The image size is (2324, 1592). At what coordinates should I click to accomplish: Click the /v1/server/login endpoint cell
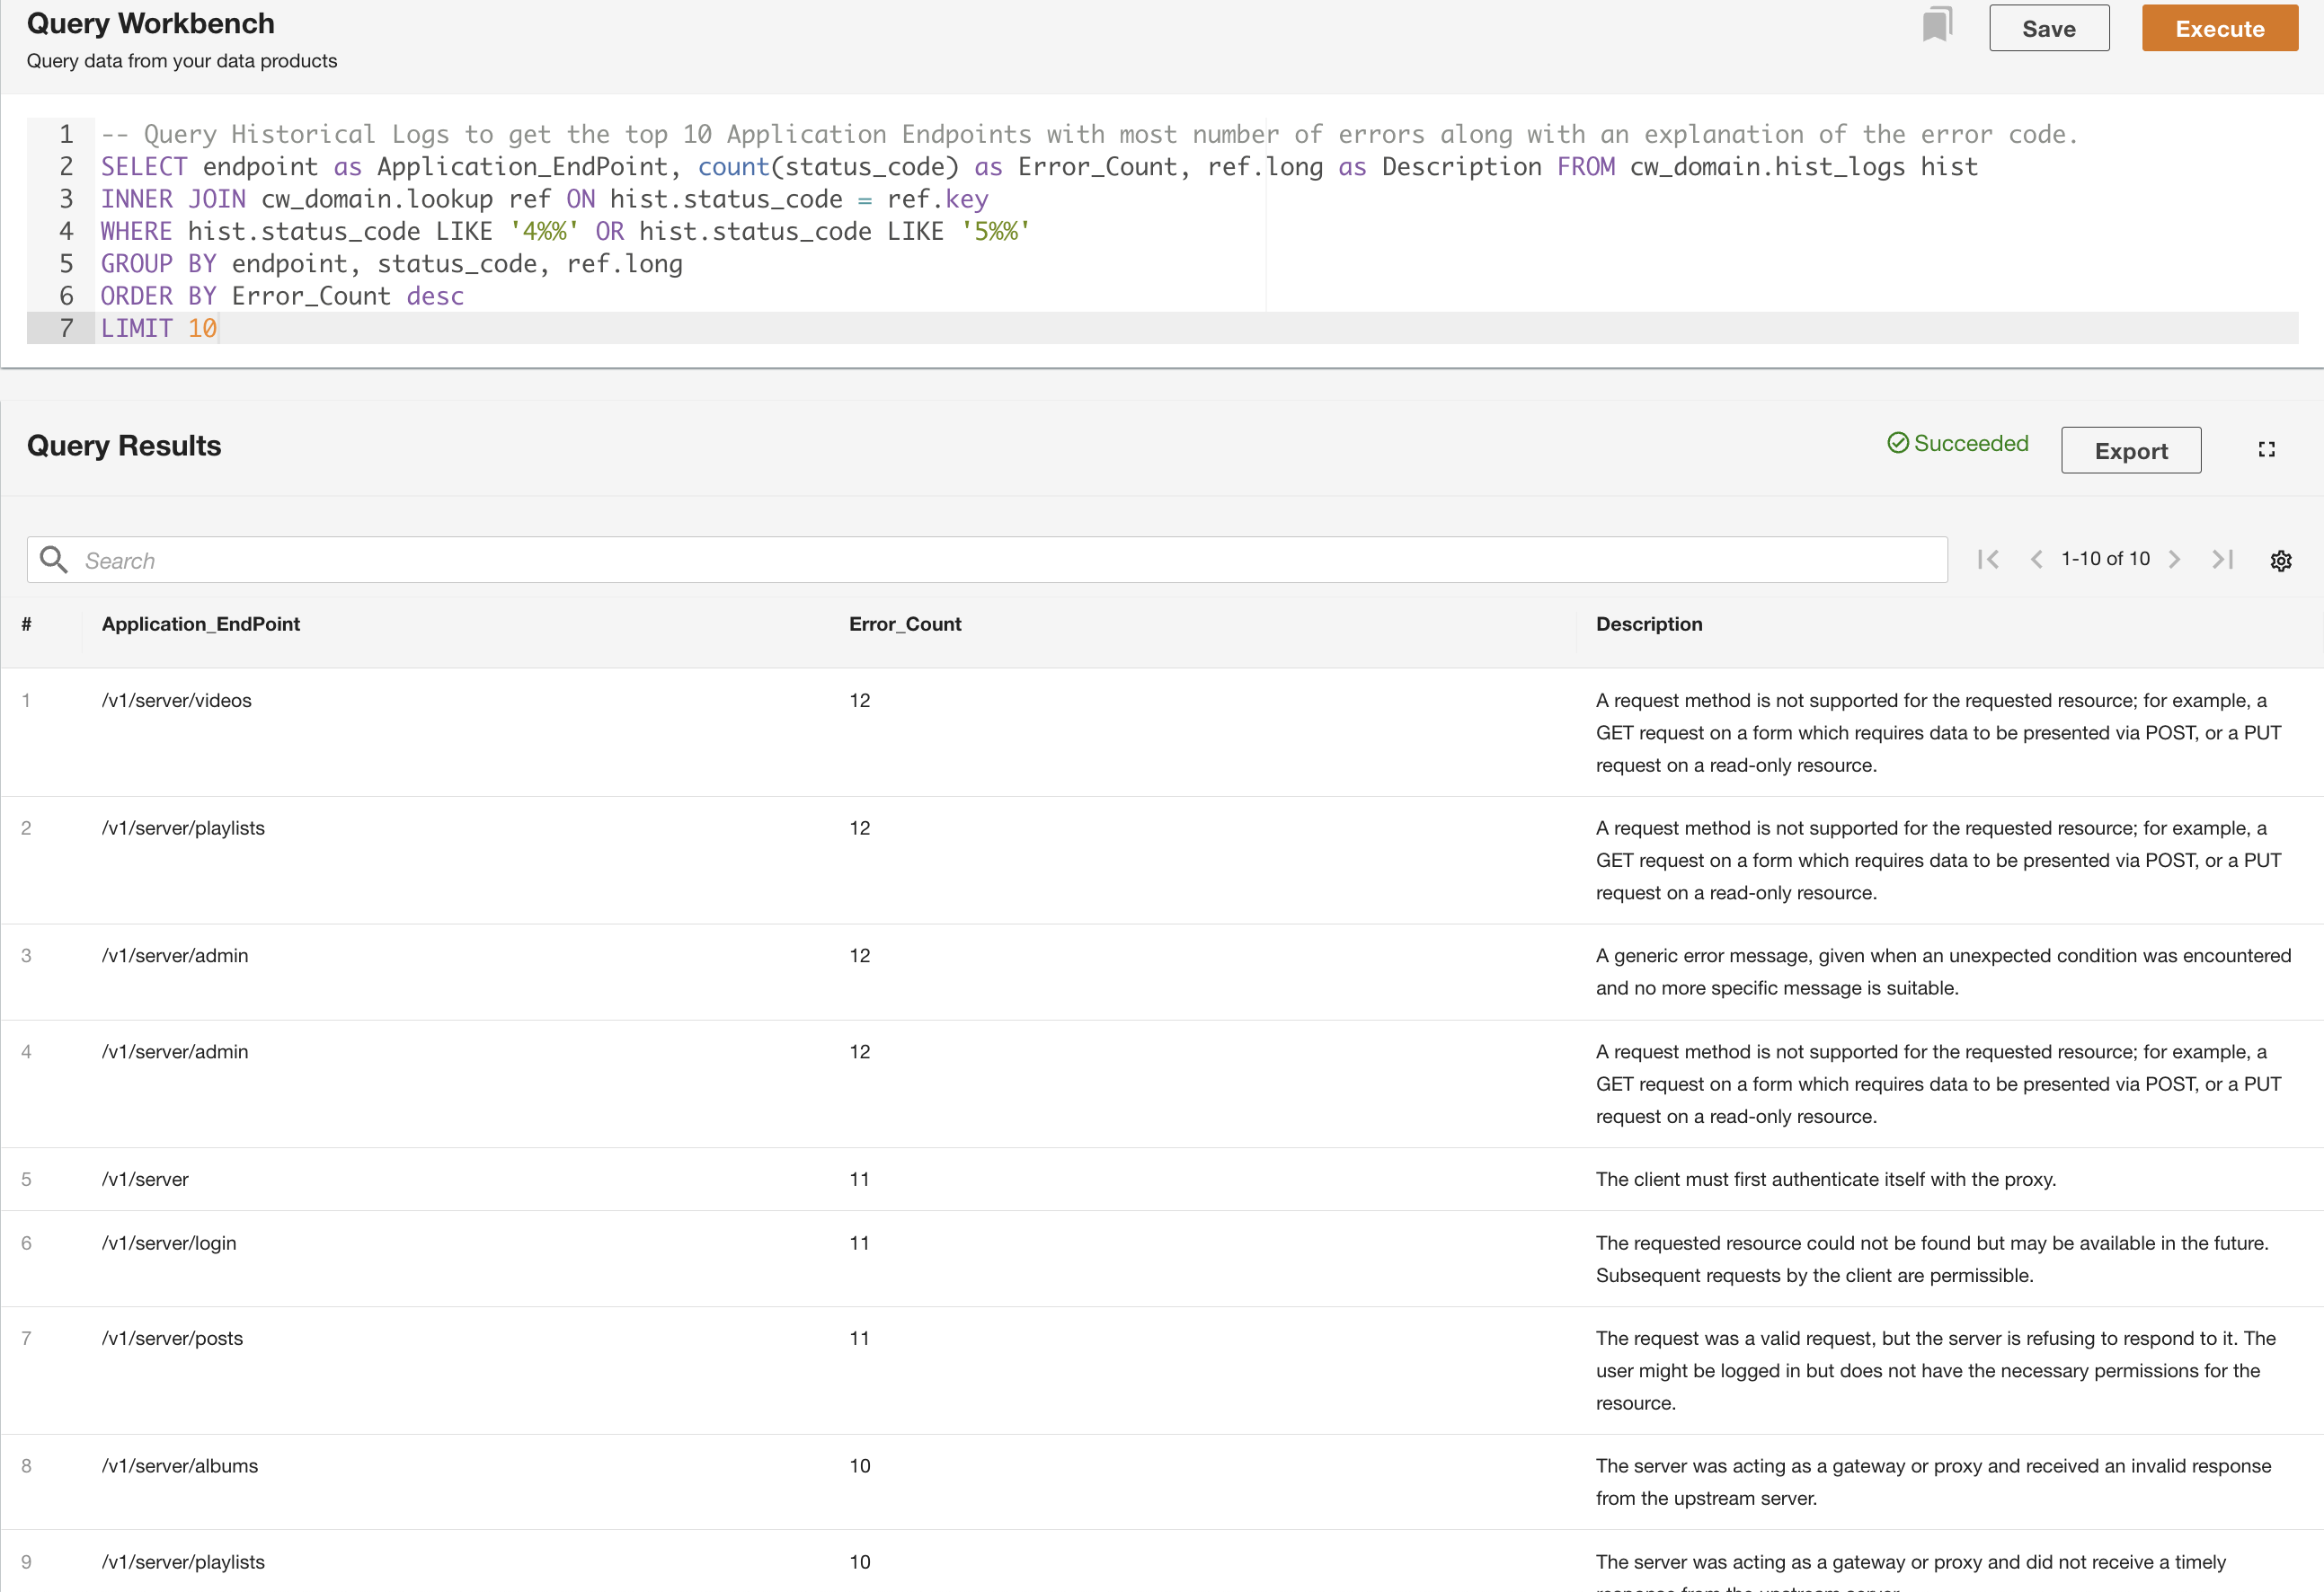[x=169, y=1243]
